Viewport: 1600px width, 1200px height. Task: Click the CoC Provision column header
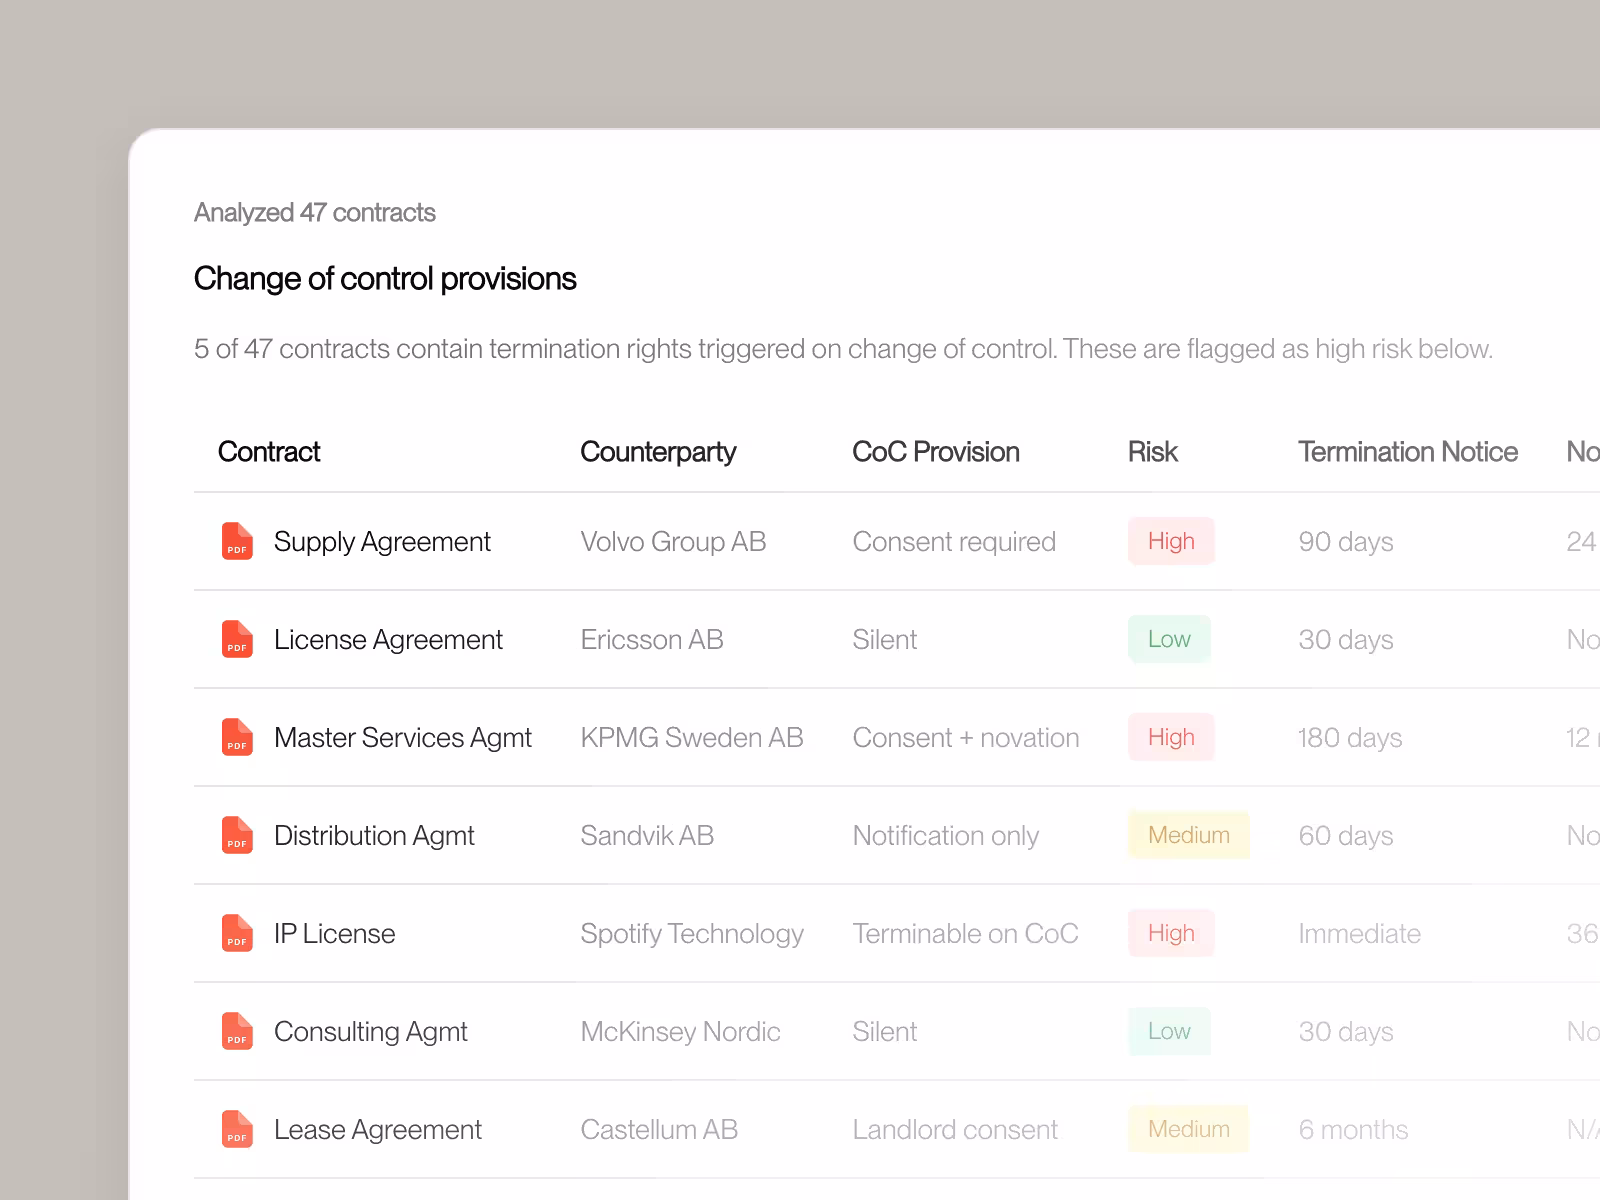[936, 452]
